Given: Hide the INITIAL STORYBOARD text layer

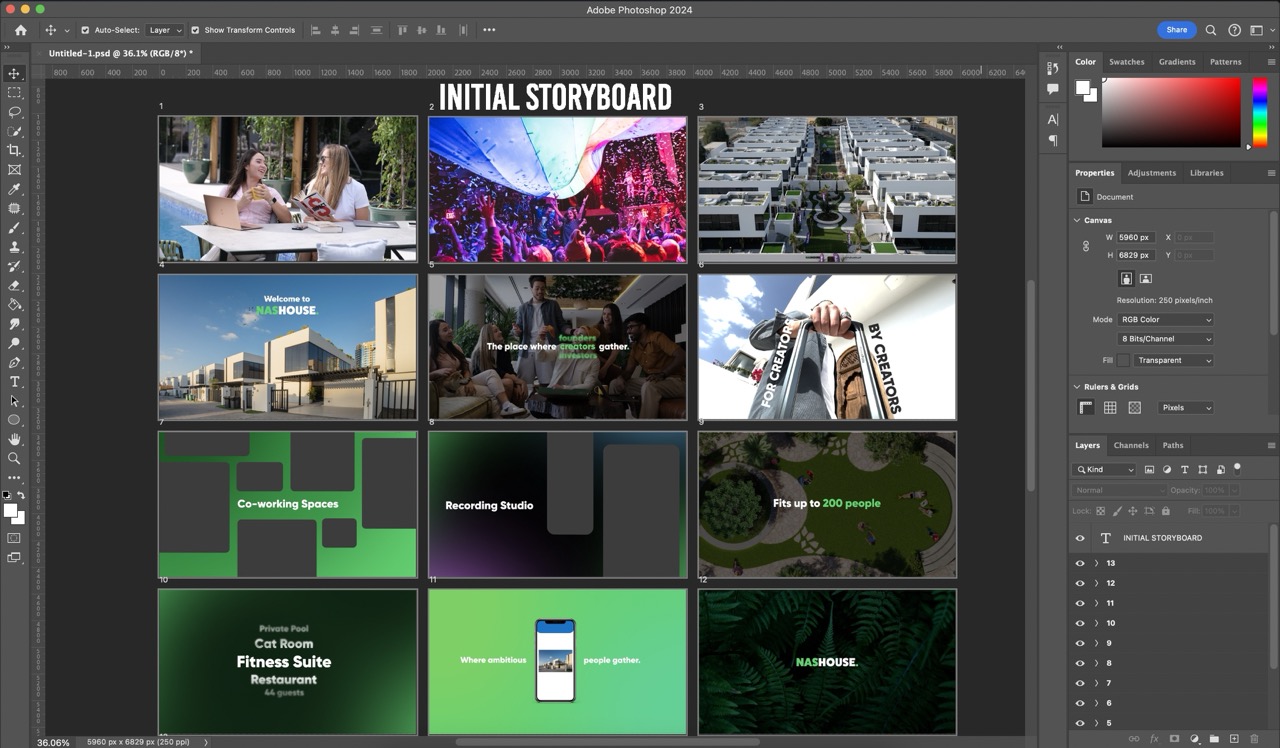Looking at the screenshot, I should [1079, 538].
